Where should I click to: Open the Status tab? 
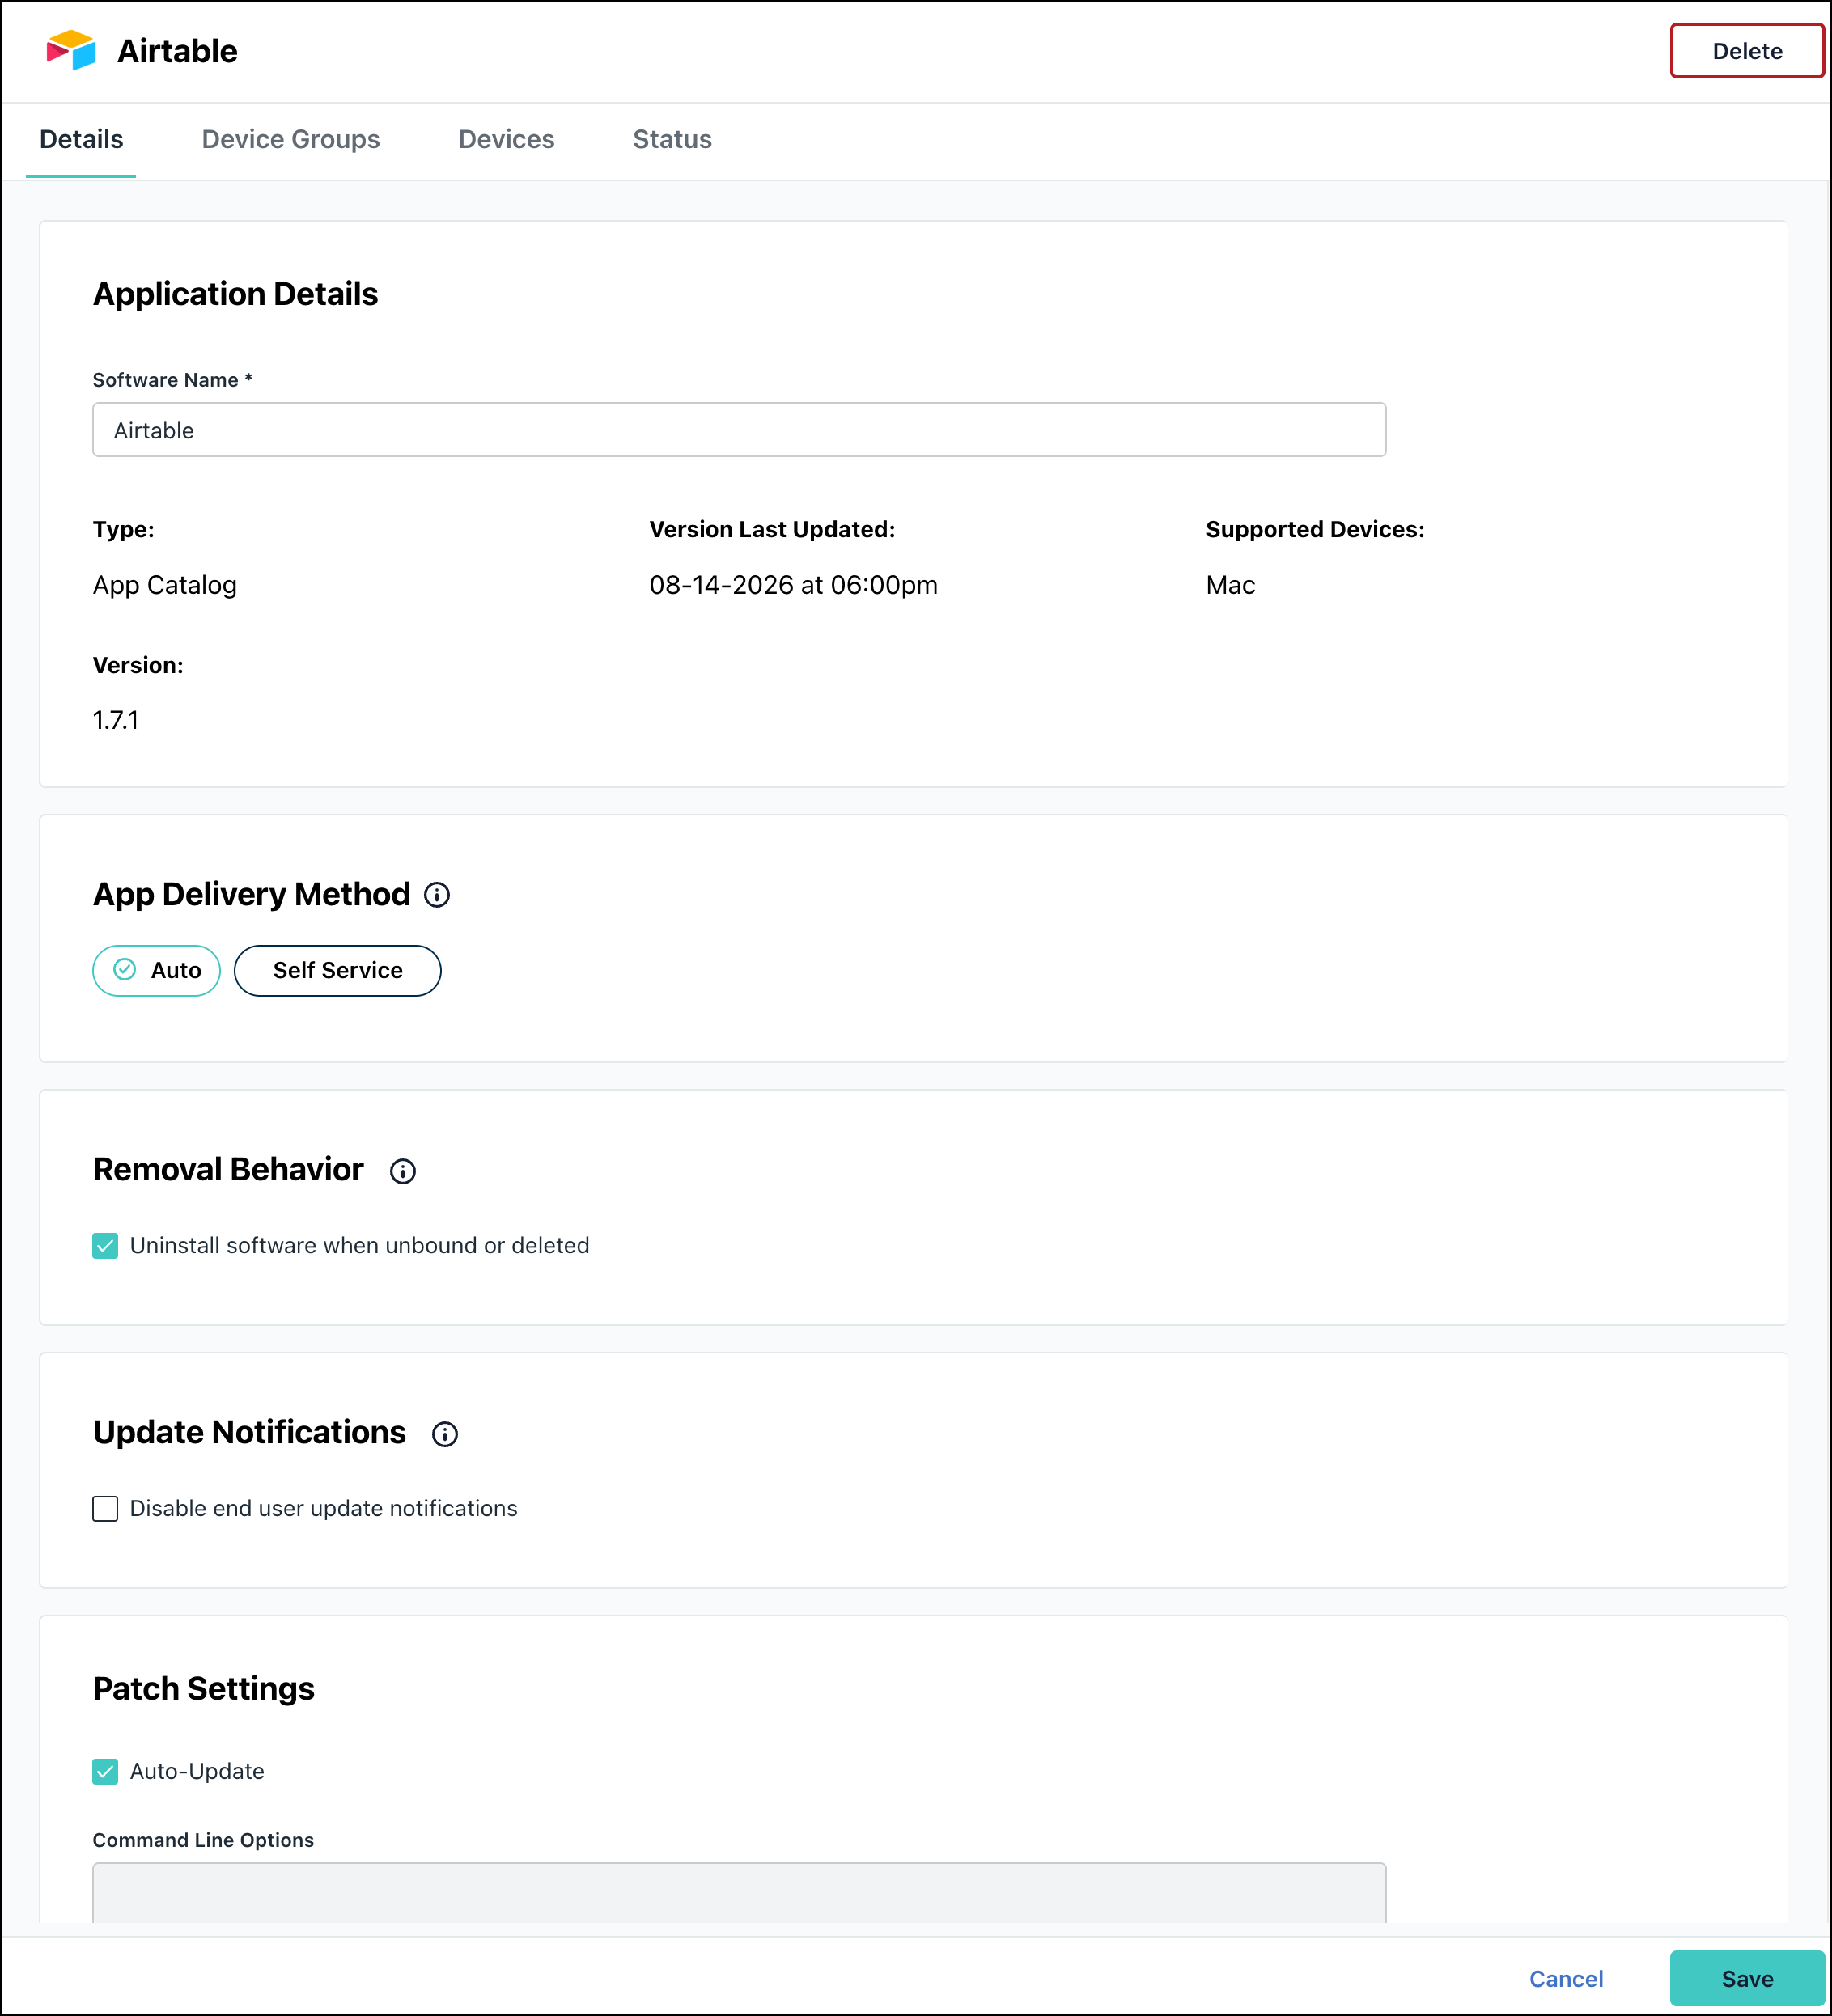pyautogui.click(x=672, y=139)
